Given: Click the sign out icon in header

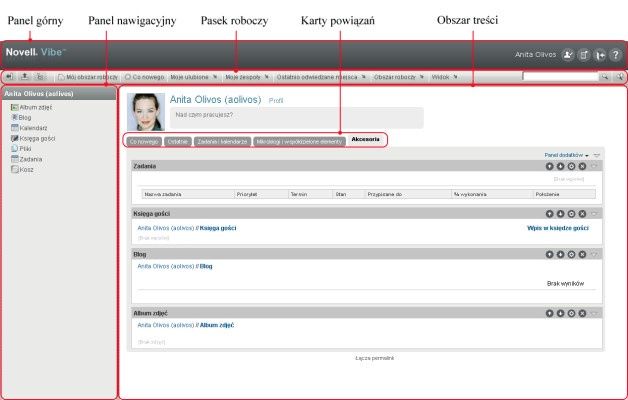Looking at the screenshot, I should (600, 55).
